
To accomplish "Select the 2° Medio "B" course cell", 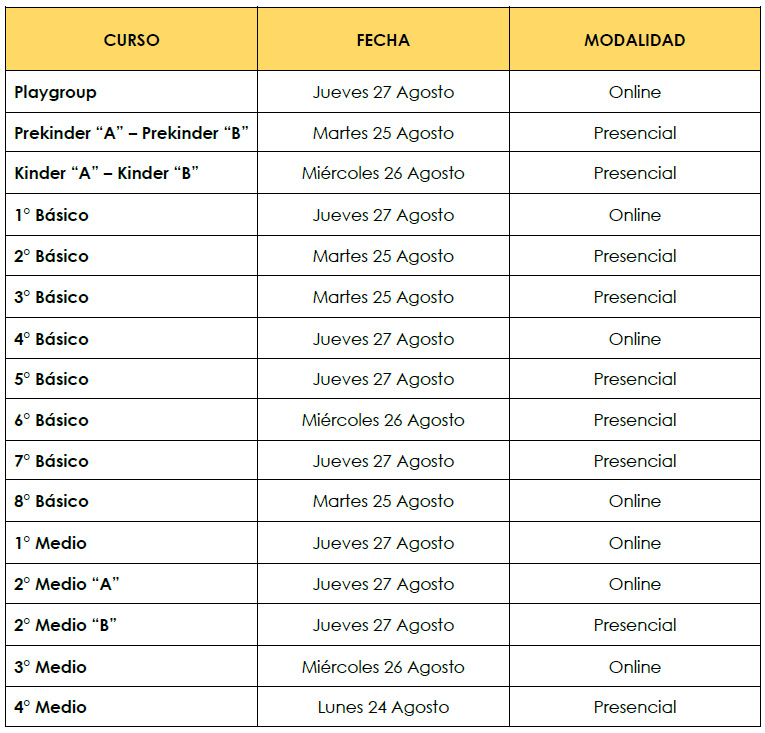I will click(x=132, y=625).
